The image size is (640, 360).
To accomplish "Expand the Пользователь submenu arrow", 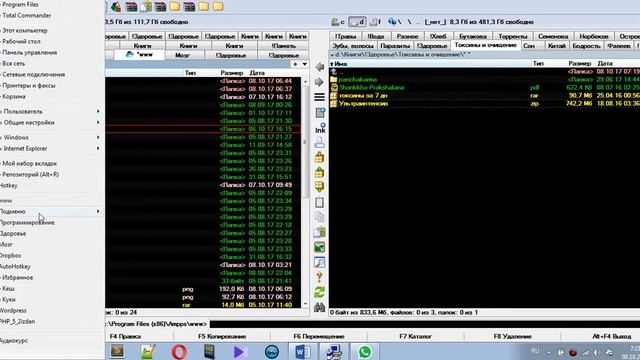I will point(98,111).
